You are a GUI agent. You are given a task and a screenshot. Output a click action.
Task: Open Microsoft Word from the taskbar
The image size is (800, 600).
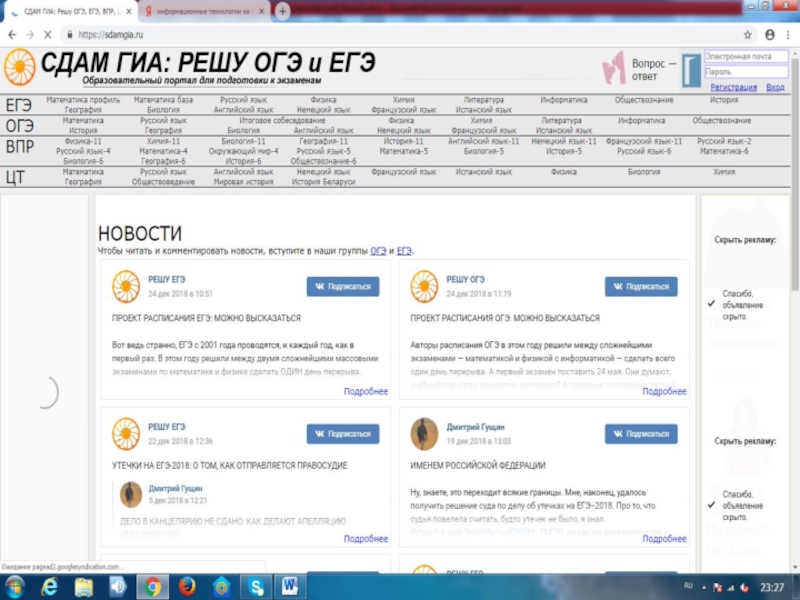[x=290, y=587]
